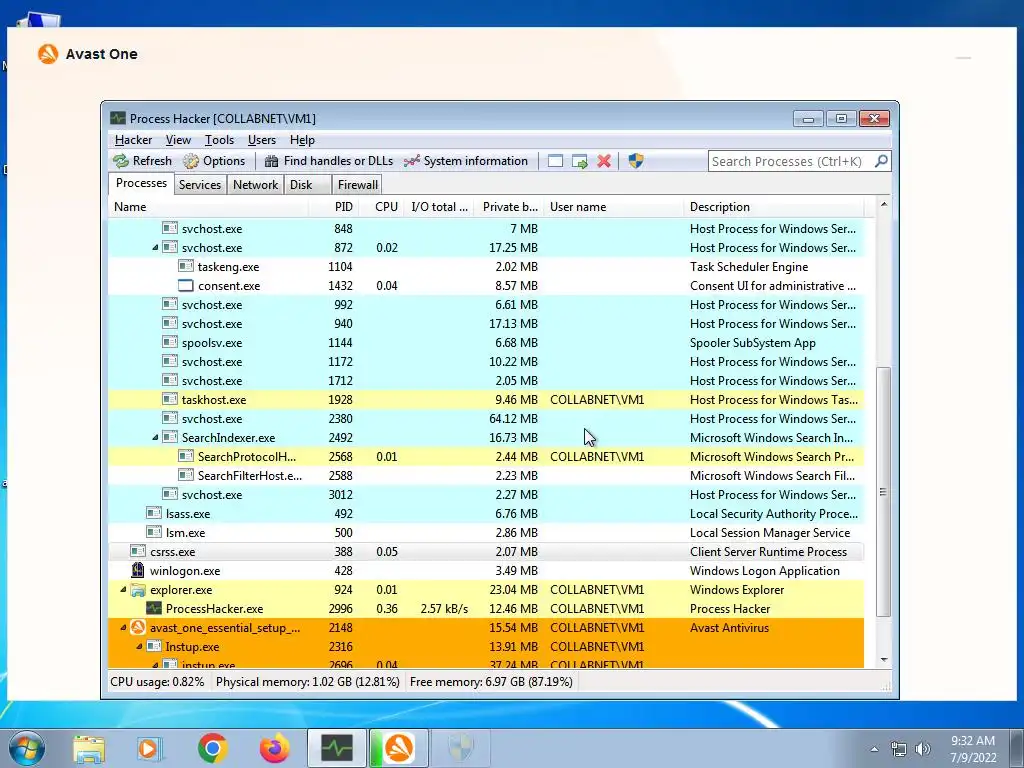Click the scrollbar down arrow
Image resolution: width=1024 pixels, height=768 pixels.
point(883,660)
